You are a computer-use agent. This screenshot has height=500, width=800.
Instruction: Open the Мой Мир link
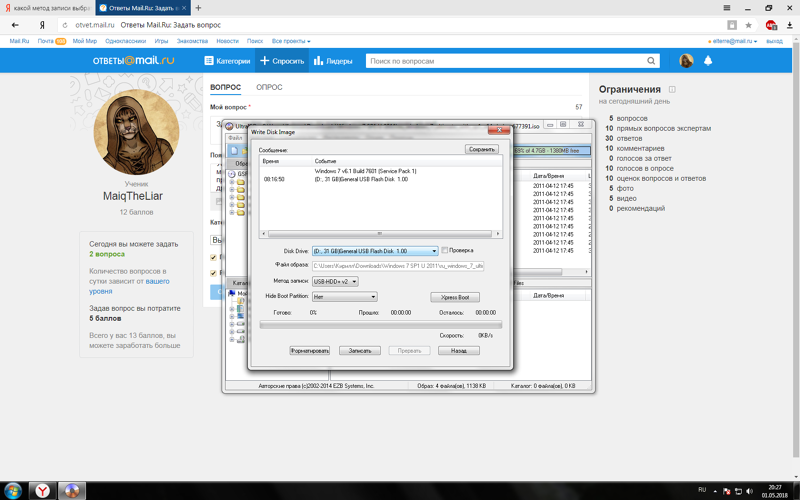85,41
